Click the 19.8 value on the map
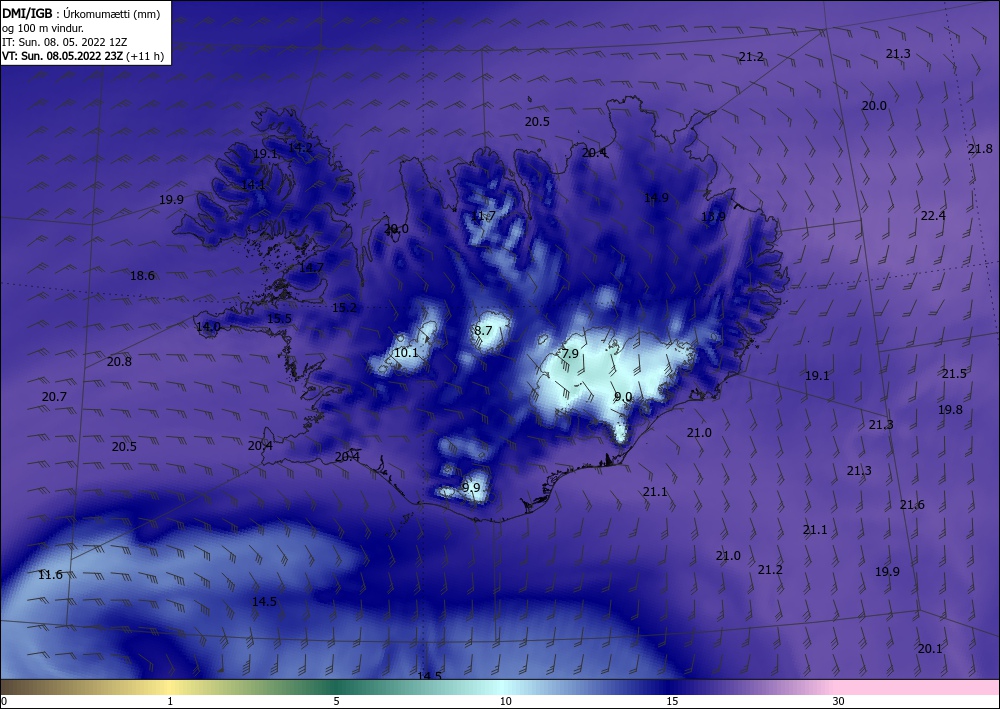Screen dimensions: 1000x709 950,410
